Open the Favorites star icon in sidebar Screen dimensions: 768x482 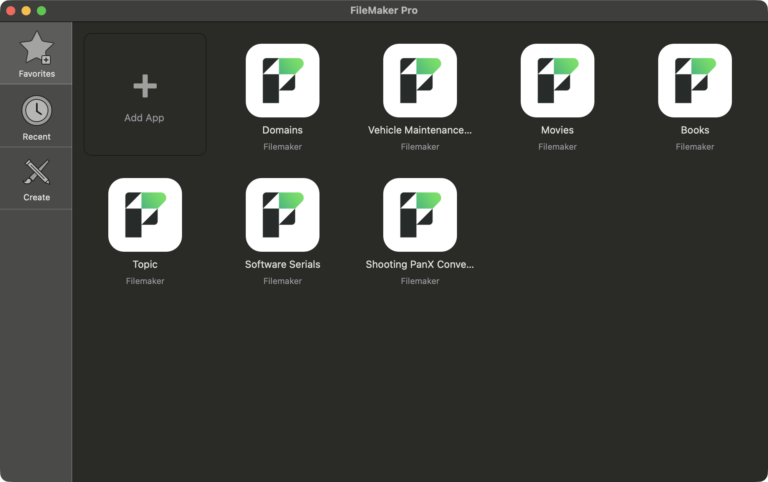coord(37,48)
